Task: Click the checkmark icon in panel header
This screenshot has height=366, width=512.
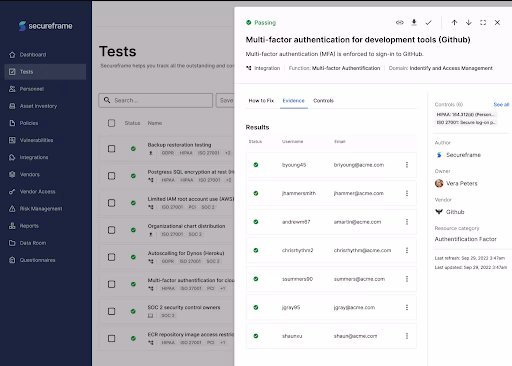Action: coord(428,22)
